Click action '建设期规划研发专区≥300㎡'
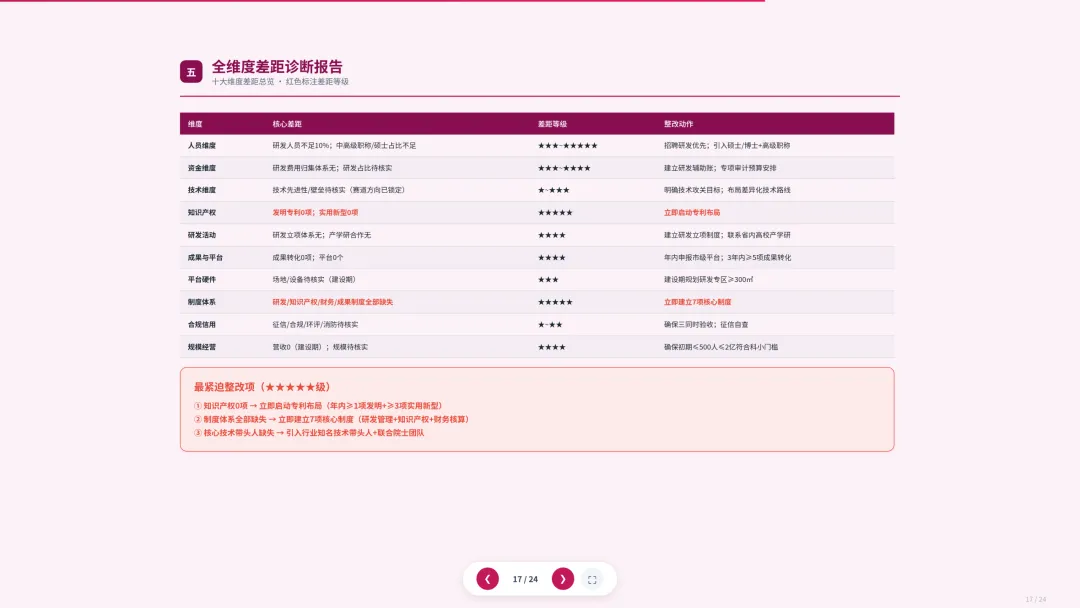This screenshot has width=1080, height=608. (708, 280)
